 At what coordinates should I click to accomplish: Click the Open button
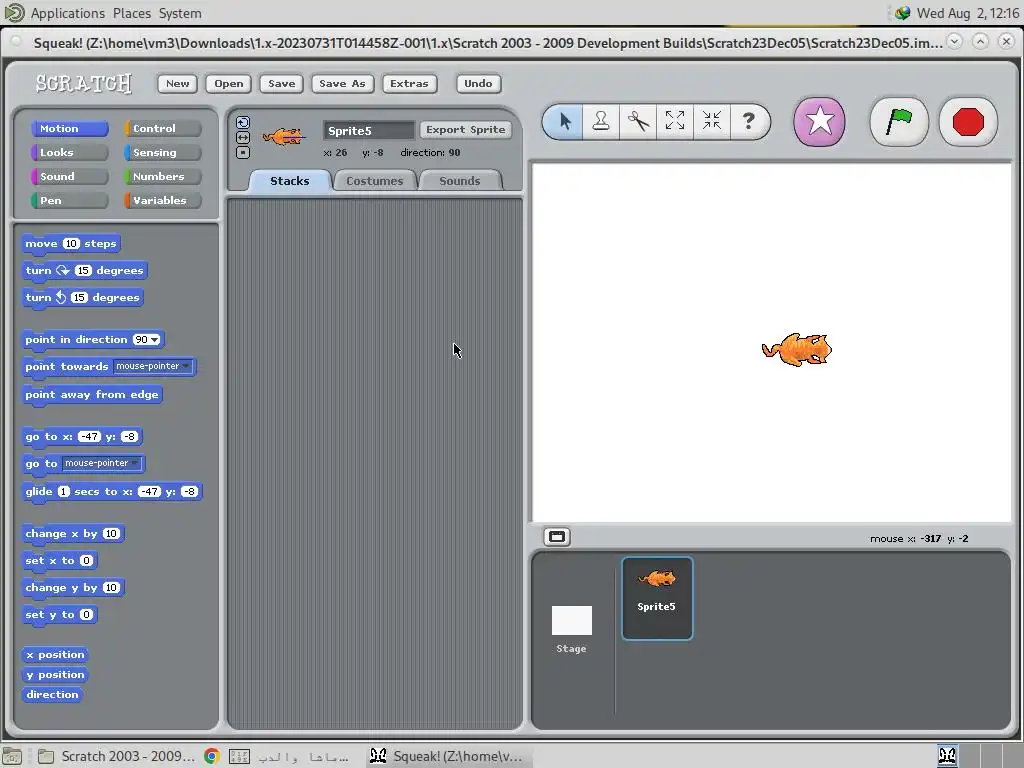click(x=229, y=84)
